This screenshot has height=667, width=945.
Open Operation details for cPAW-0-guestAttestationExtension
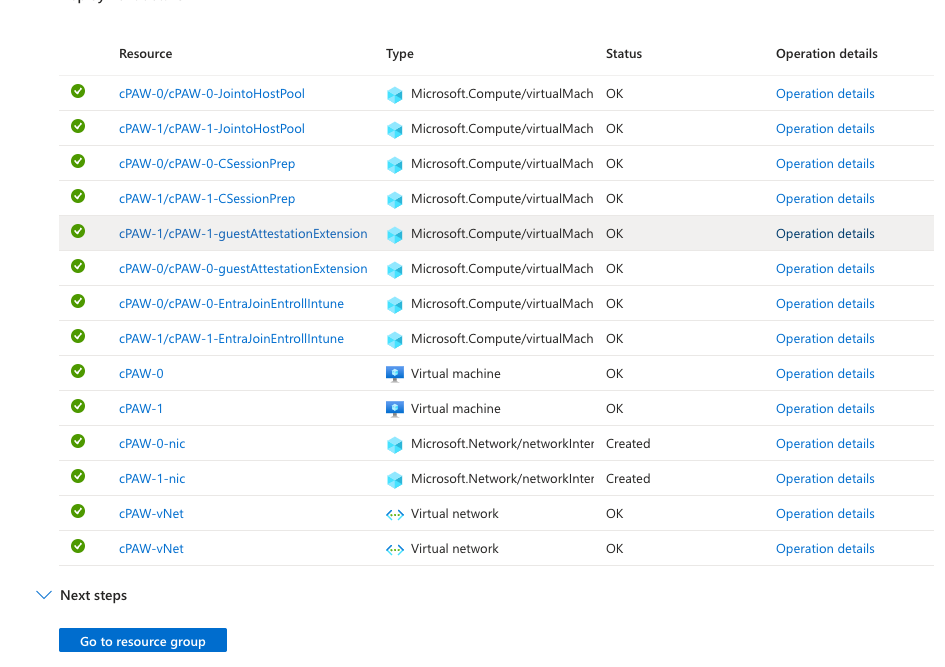(825, 269)
